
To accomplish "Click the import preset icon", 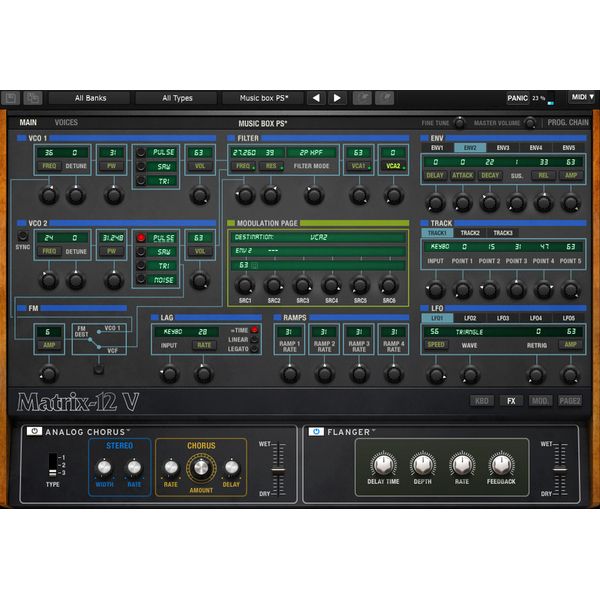I will click(x=362, y=98).
